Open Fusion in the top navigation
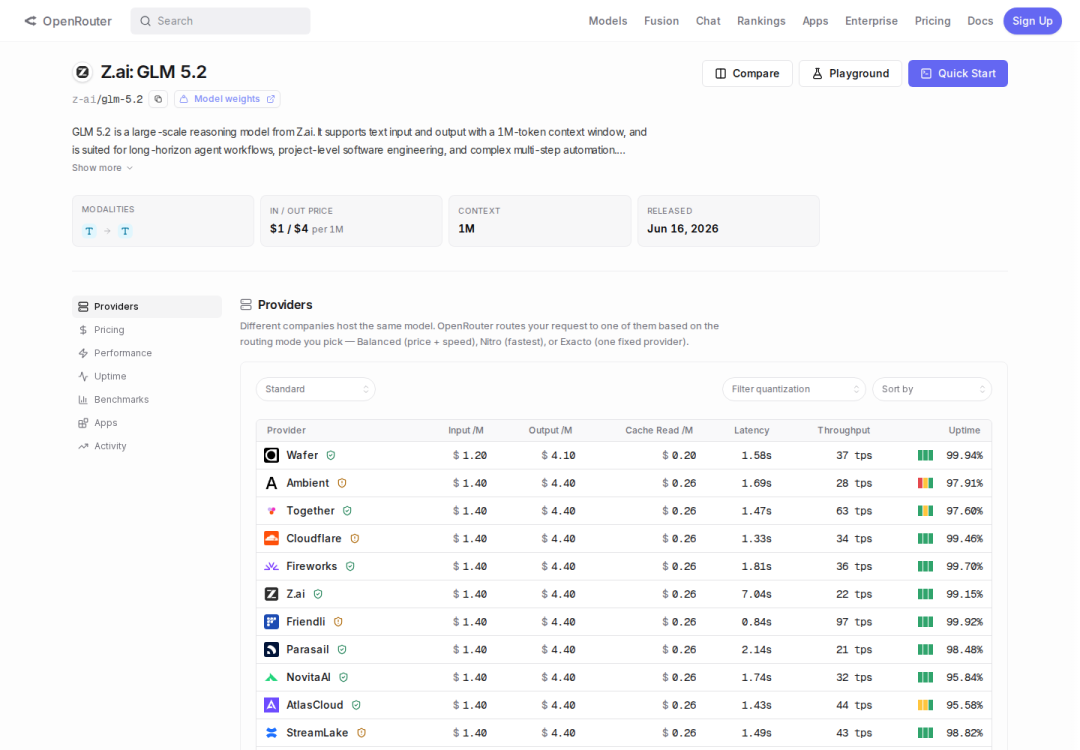 (661, 21)
